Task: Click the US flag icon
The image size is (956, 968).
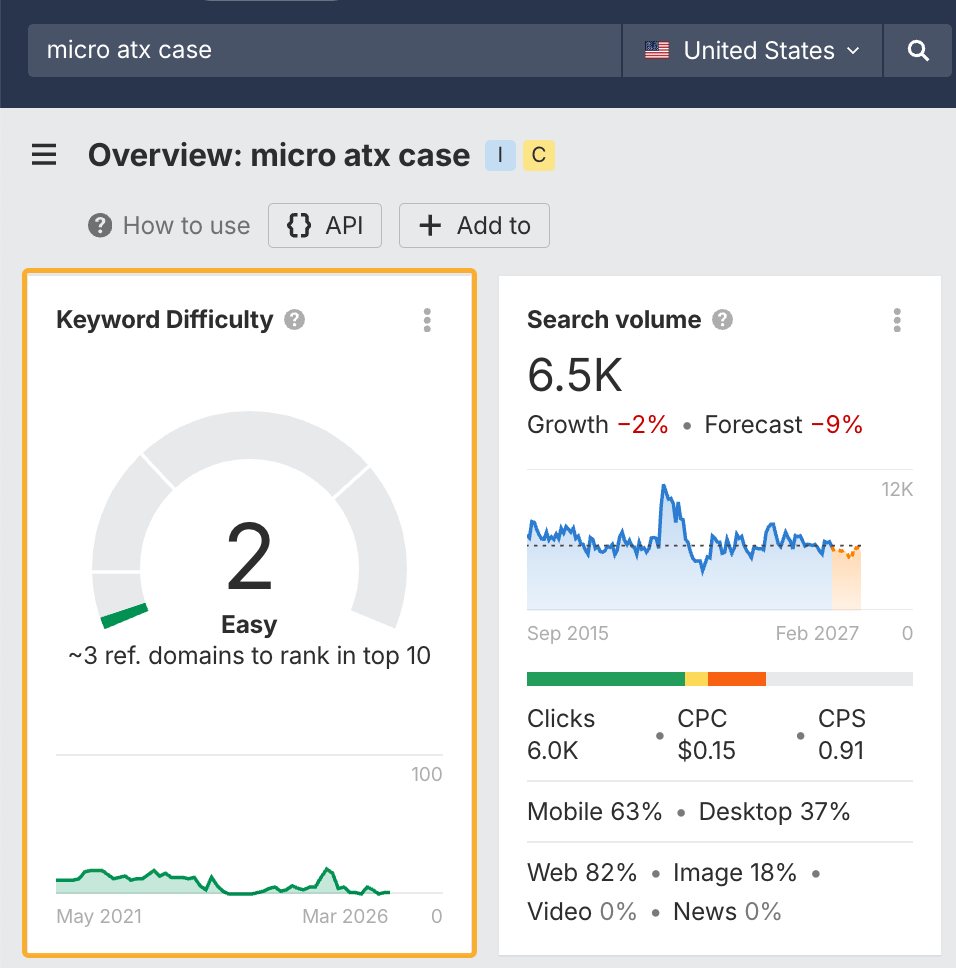Action: point(656,50)
